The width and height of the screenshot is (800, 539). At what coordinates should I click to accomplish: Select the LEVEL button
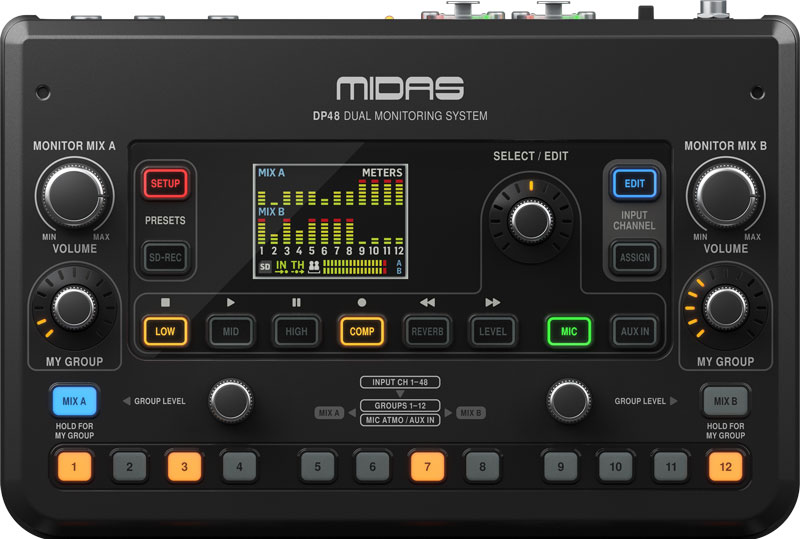coord(493,331)
